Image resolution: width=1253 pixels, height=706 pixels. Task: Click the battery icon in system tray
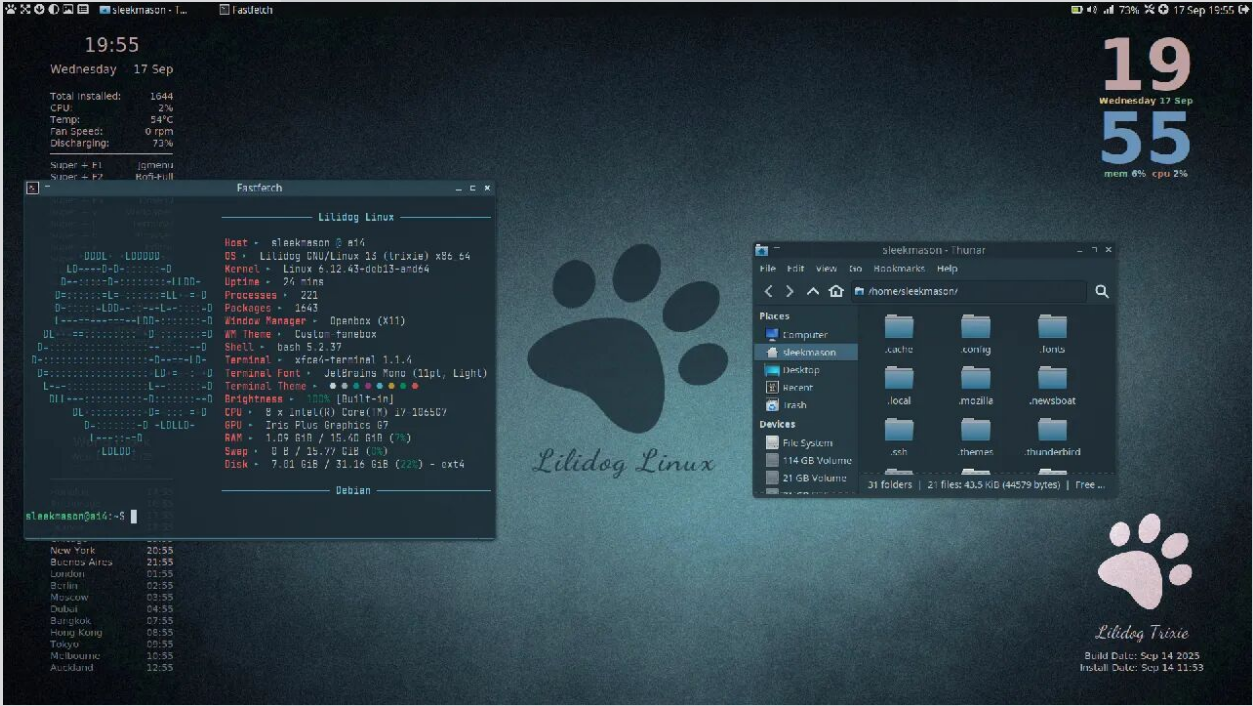click(1077, 9)
